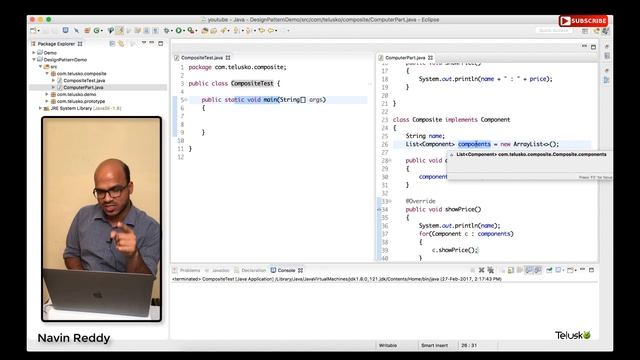This screenshot has height=360, width=640.
Task: Minimize the Console view
Action: click(582, 269)
